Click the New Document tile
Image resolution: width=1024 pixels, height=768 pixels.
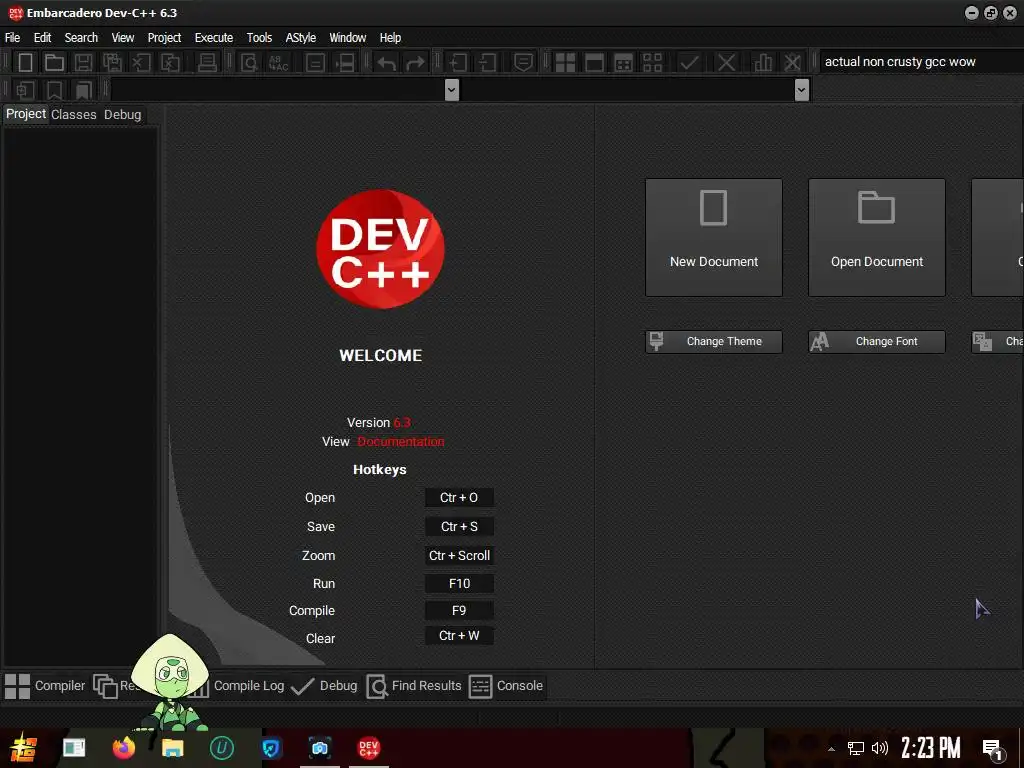[714, 238]
